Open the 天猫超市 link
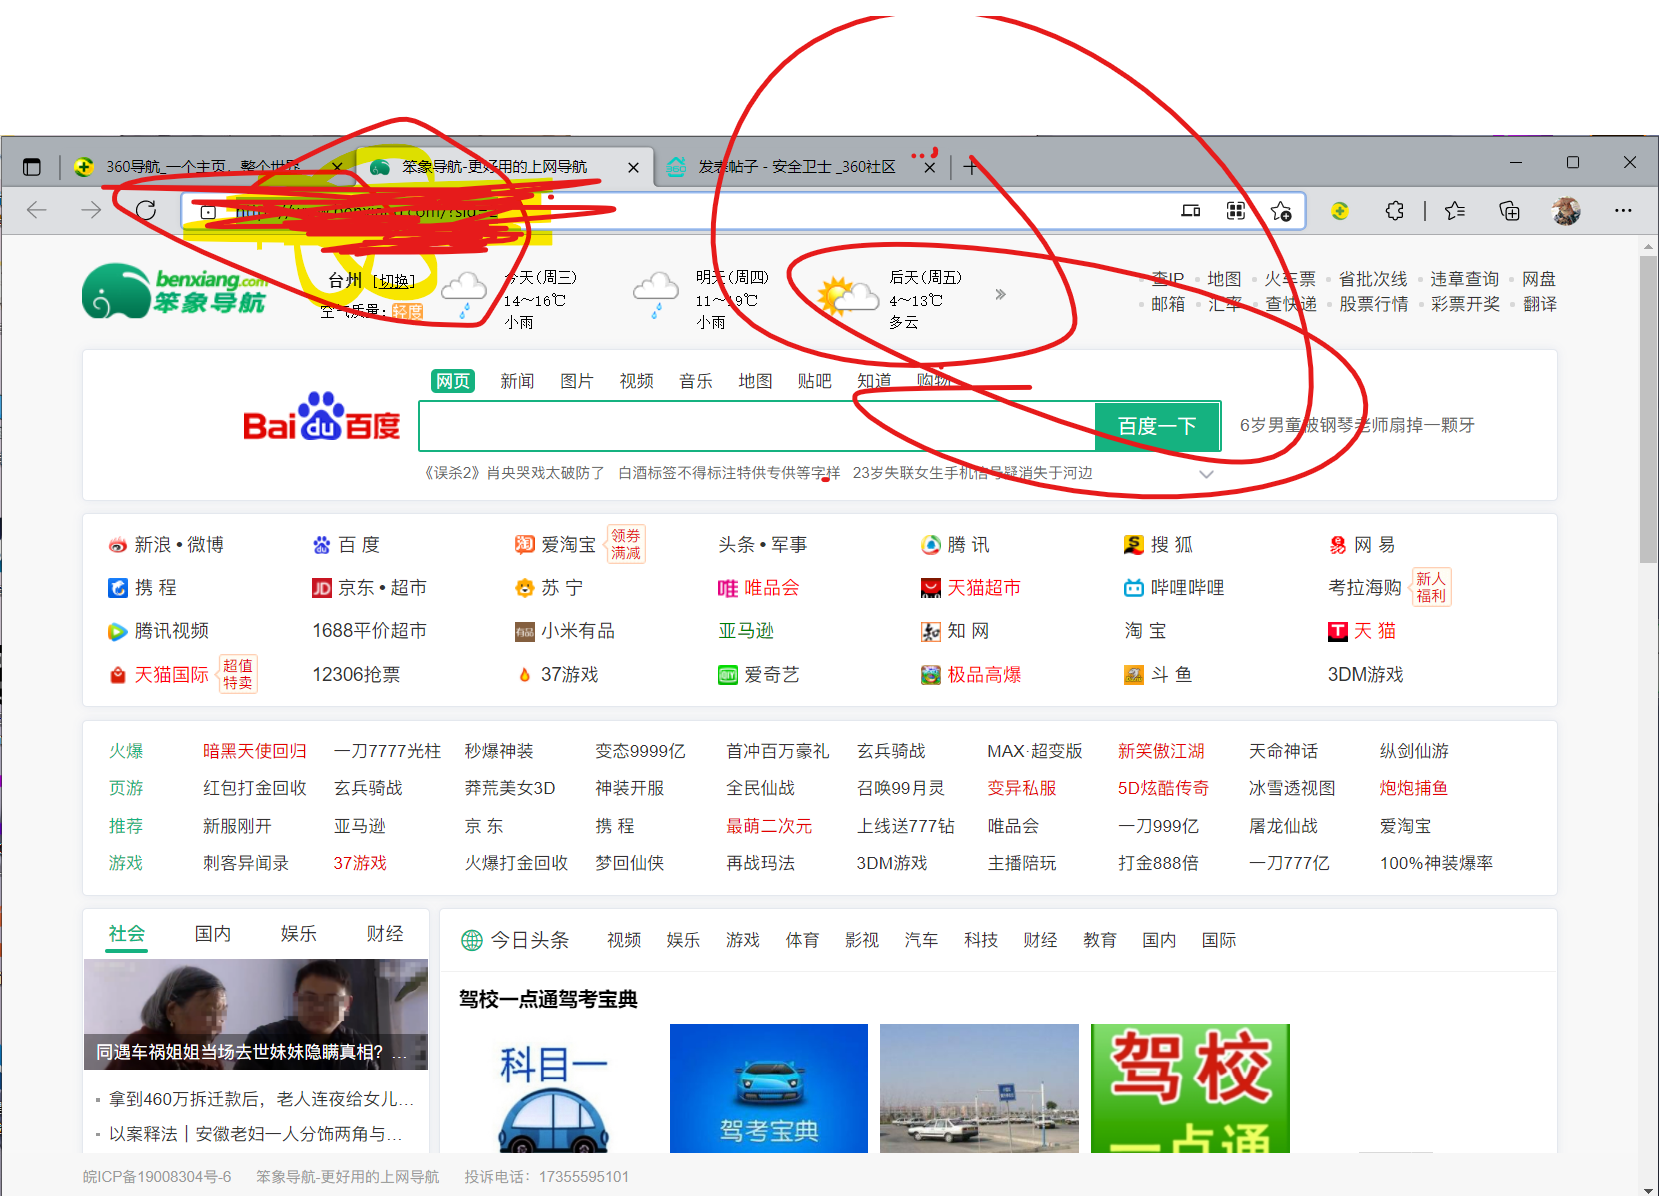The width and height of the screenshot is (1659, 1196). tap(971, 588)
